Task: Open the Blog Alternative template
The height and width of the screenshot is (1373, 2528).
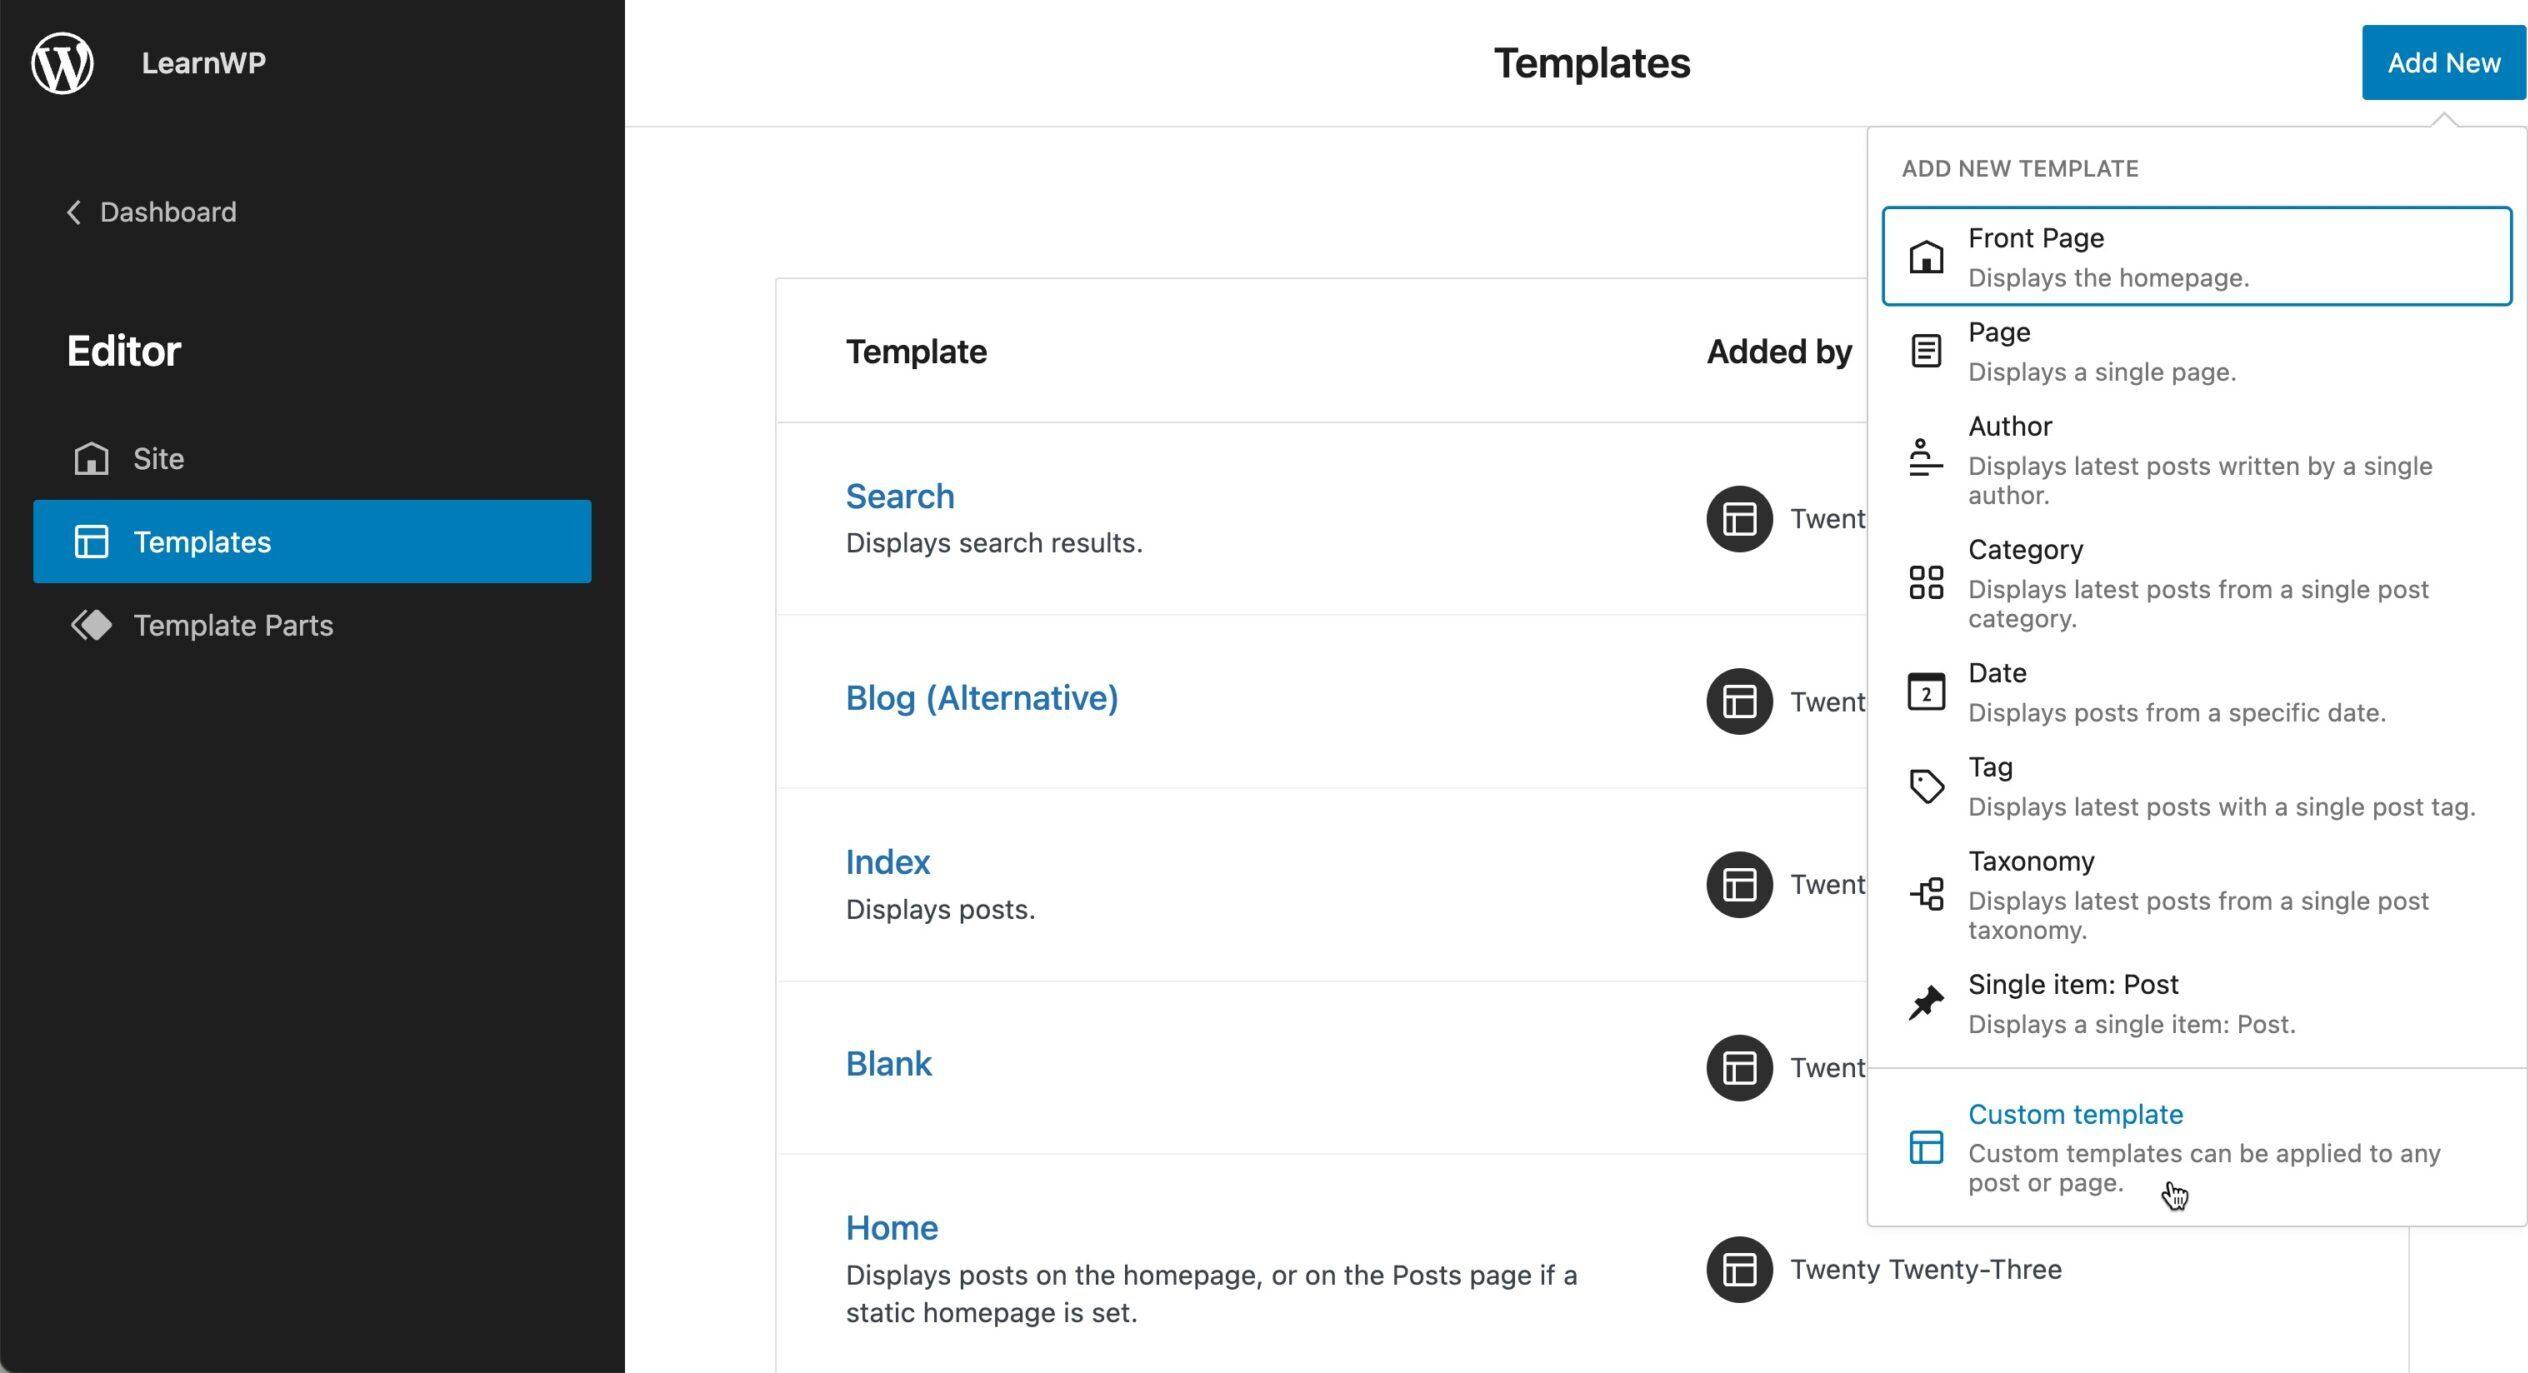Action: tap(982, 697)
